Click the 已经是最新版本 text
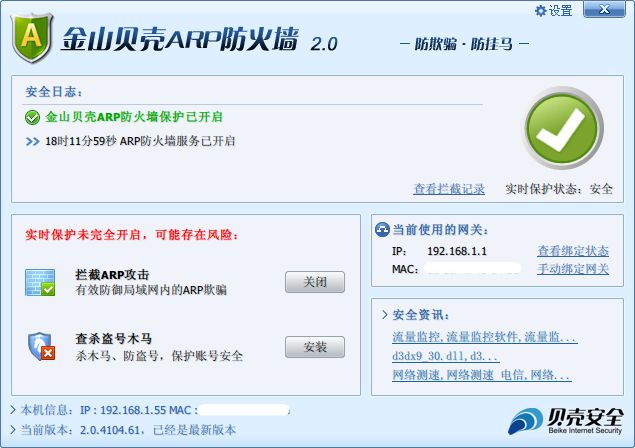 [x=194, y=430]
